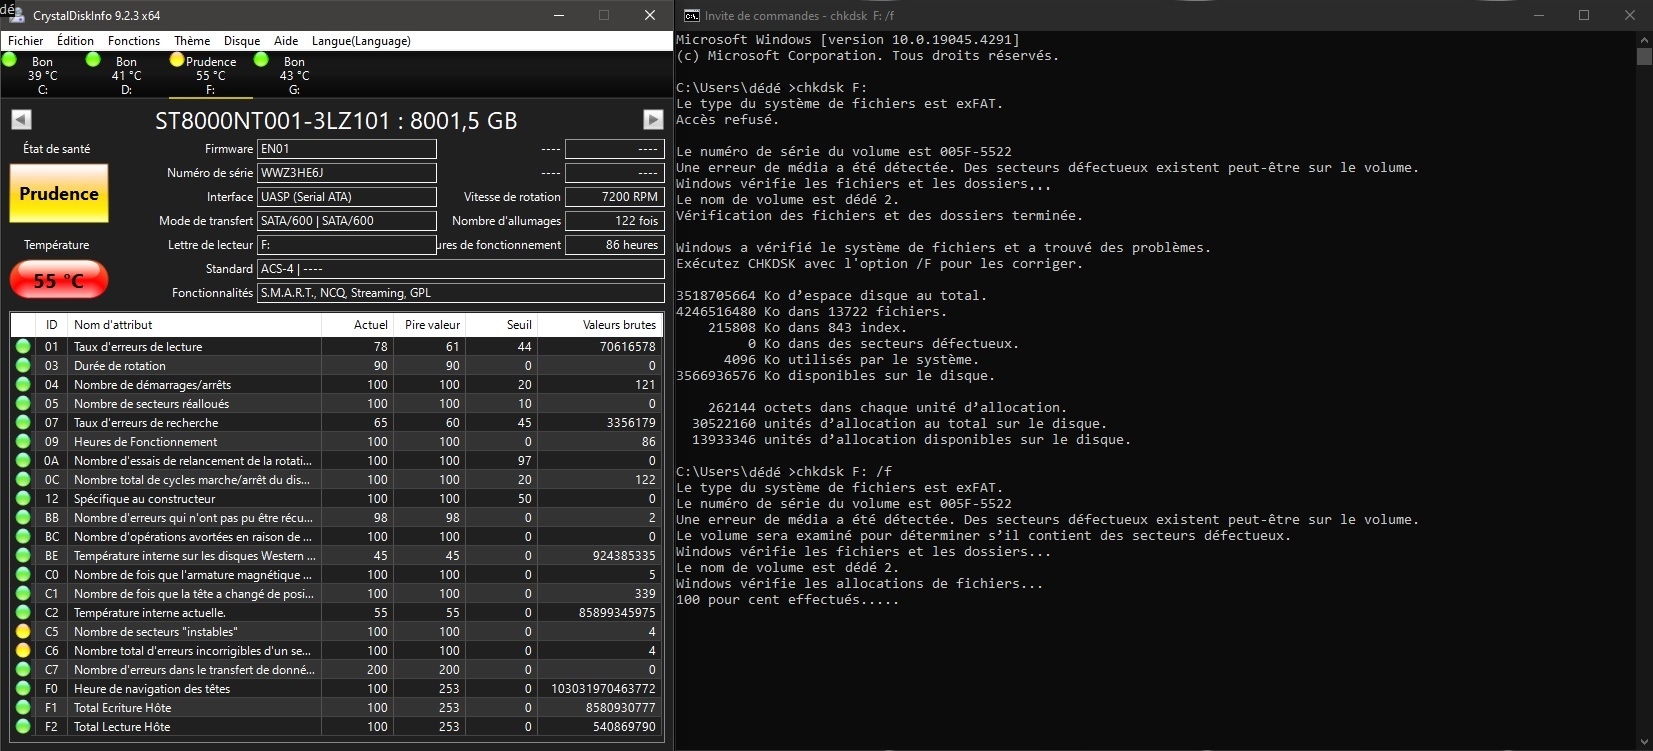Open the Fichier menu
Screen dimensions: 1653x751
26,41
